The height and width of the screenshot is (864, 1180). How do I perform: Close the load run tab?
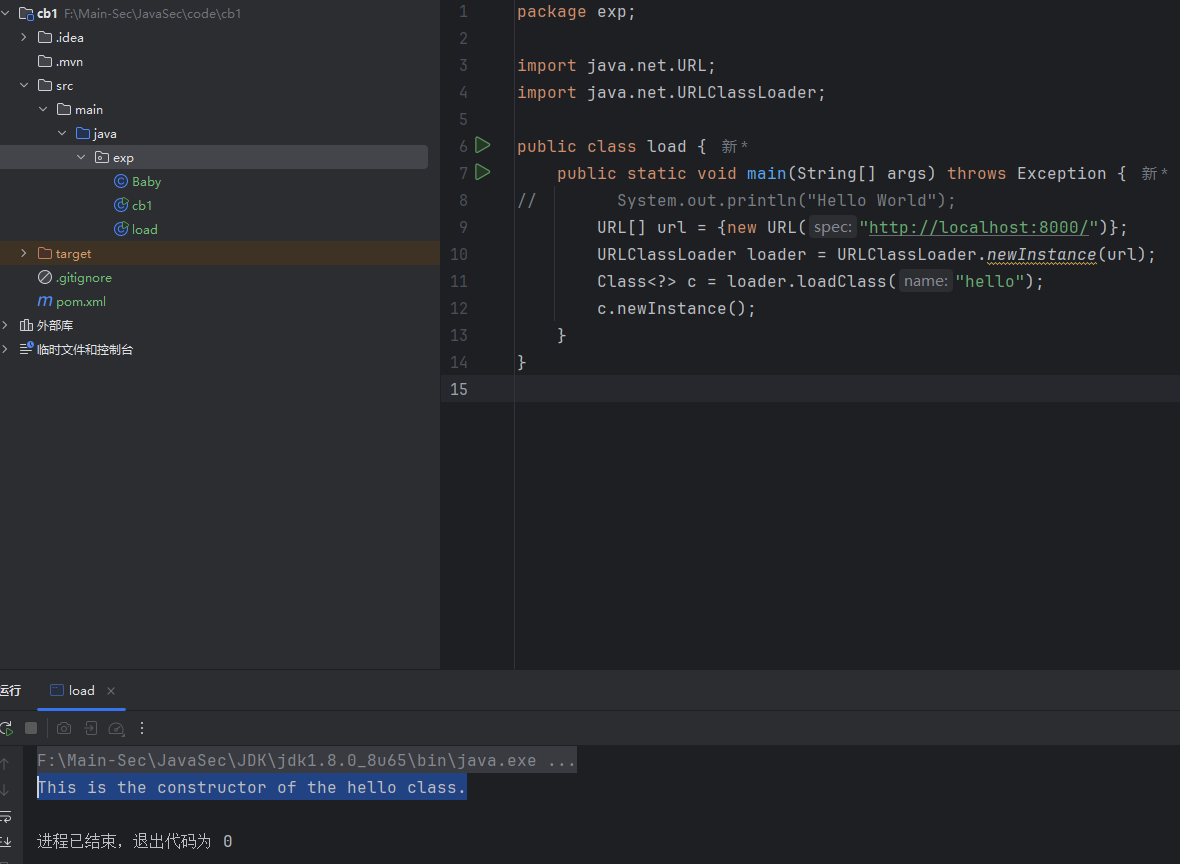click(111, 691)
